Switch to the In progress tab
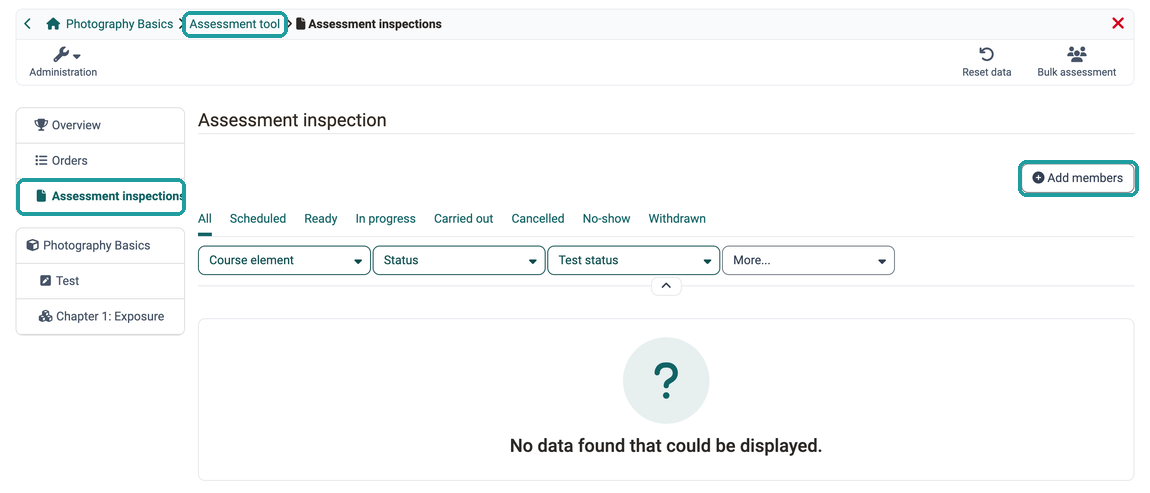 (x=386, y=219)
